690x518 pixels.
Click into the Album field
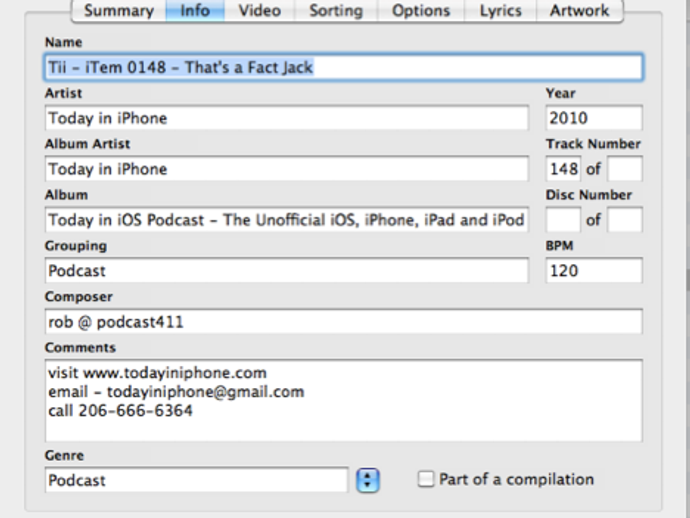click(286, 220)
